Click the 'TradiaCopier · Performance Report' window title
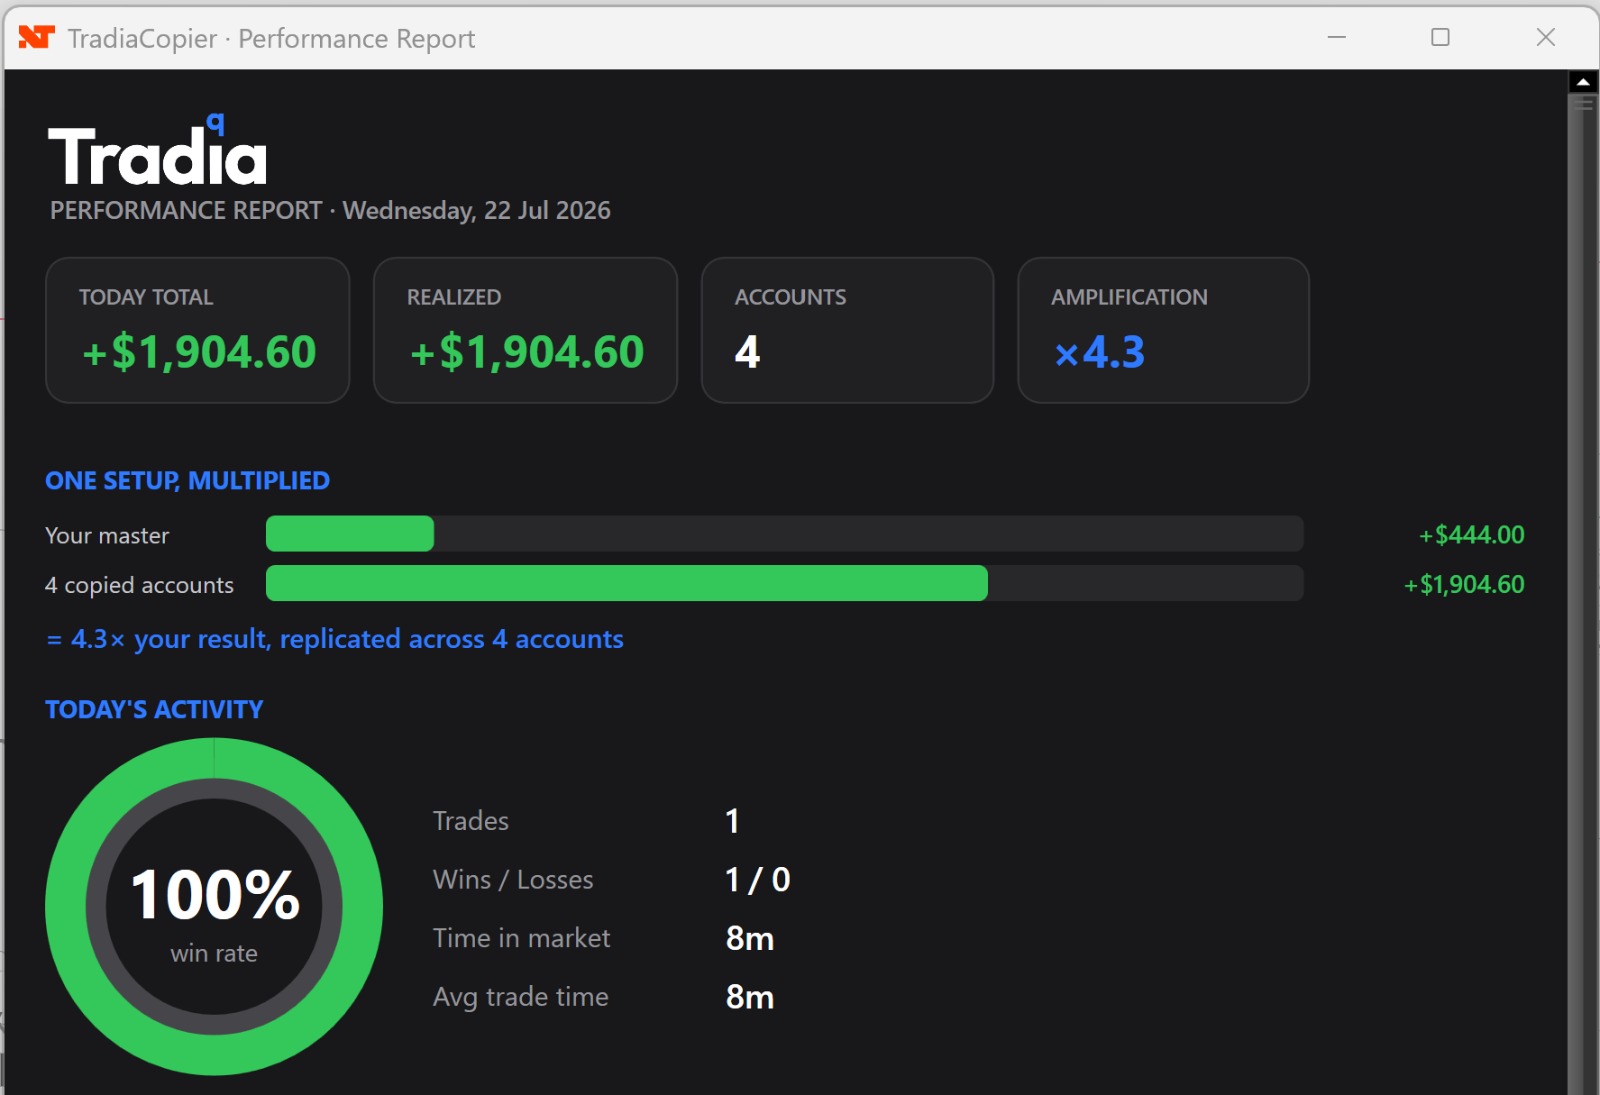This screenshot has height=1095, width=1600. [x=271, y=39]
